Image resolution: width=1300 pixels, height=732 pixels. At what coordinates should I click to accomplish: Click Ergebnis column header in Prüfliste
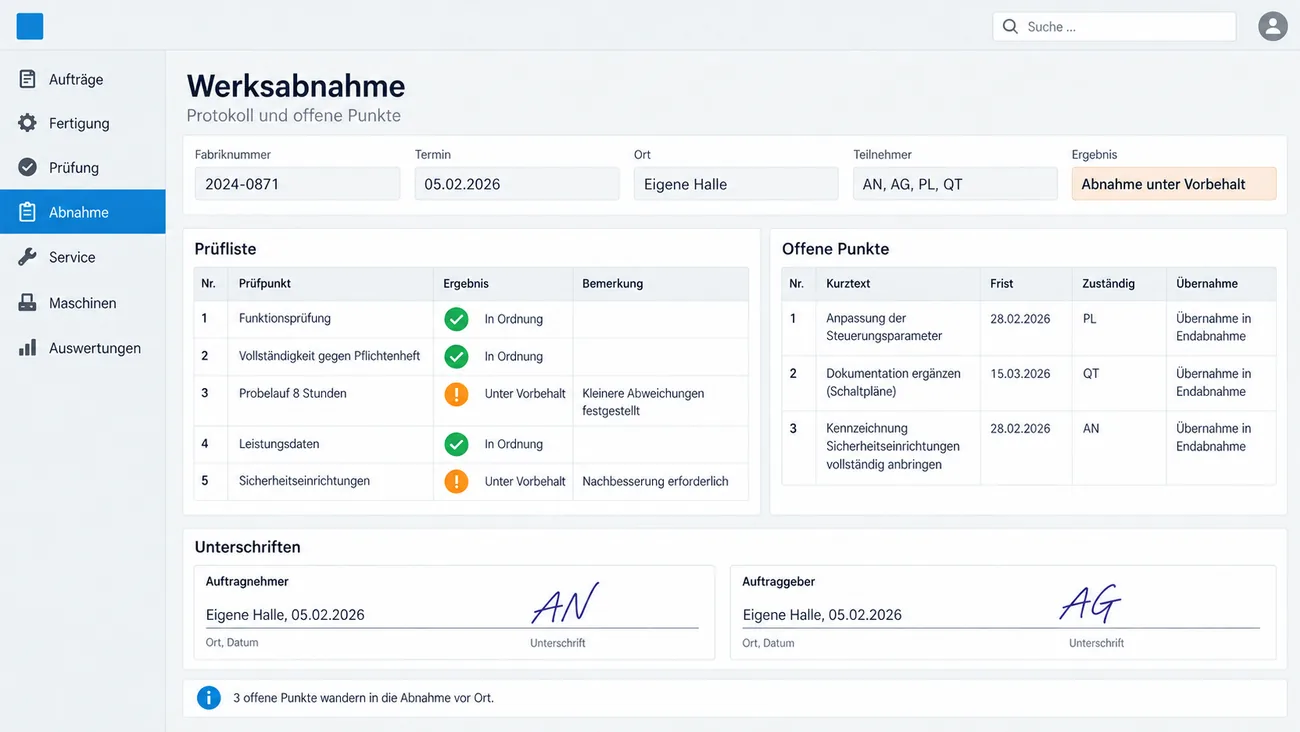click(466, 284)
